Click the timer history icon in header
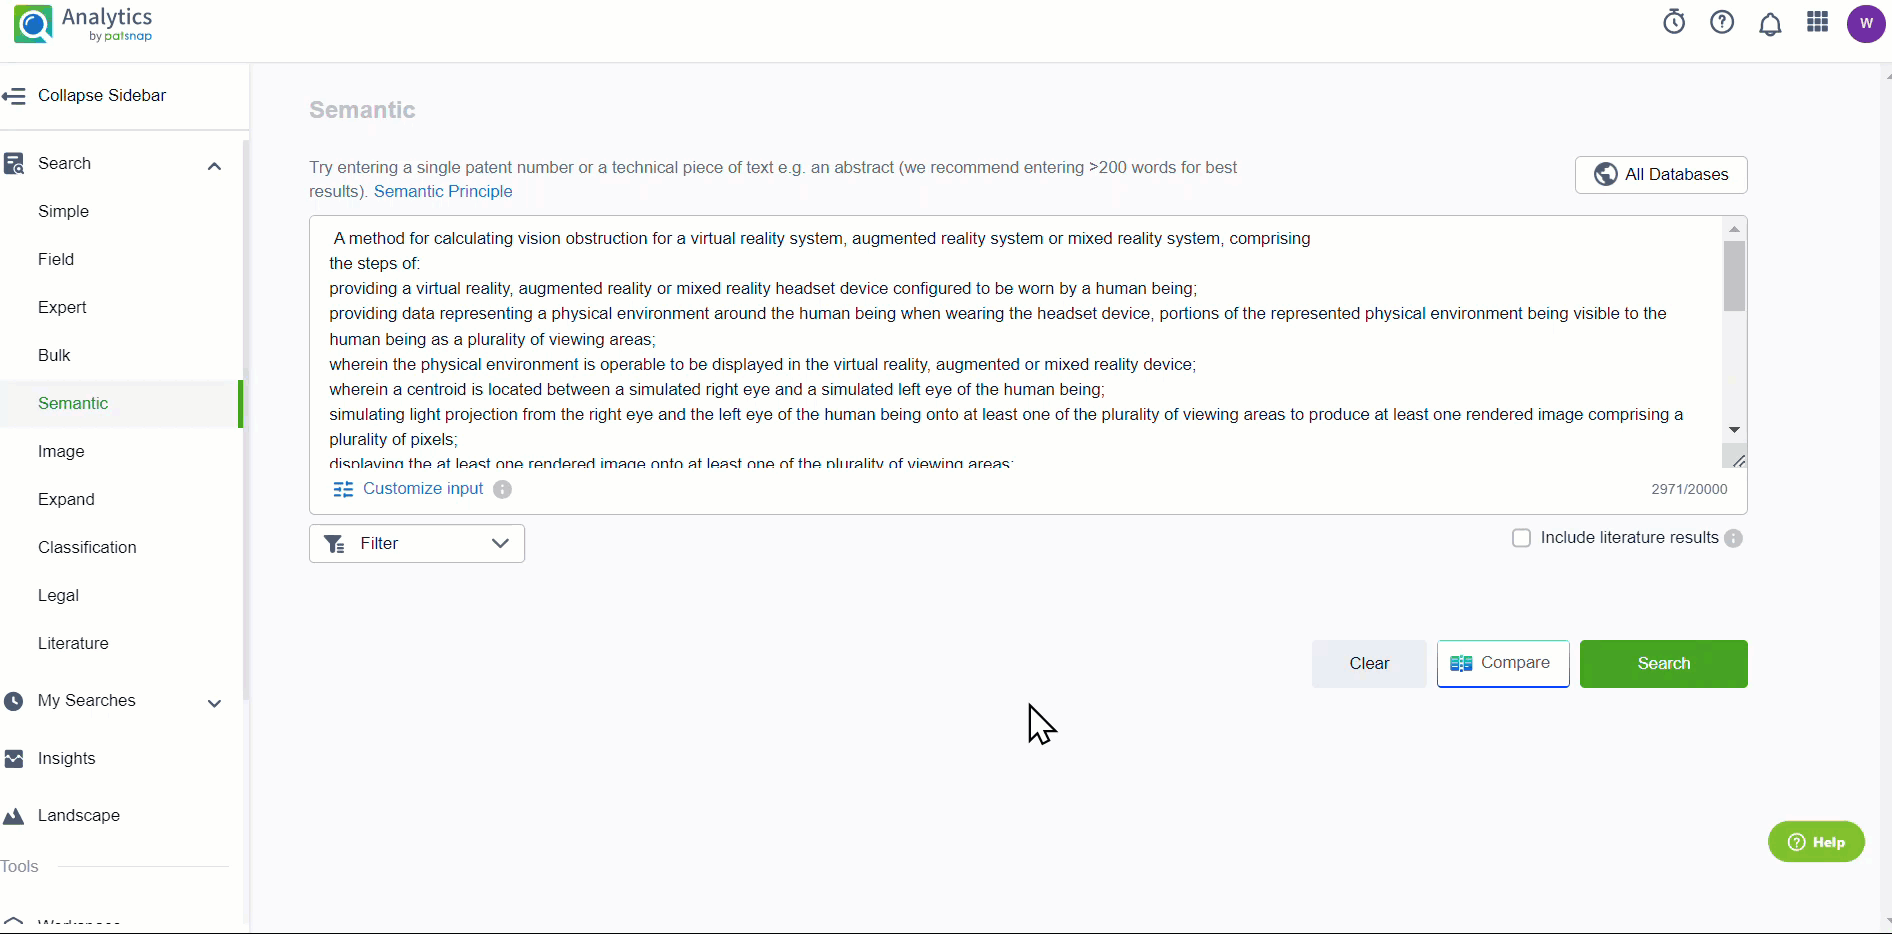This screenshot has height=934, width=1892. [1674, 22]
